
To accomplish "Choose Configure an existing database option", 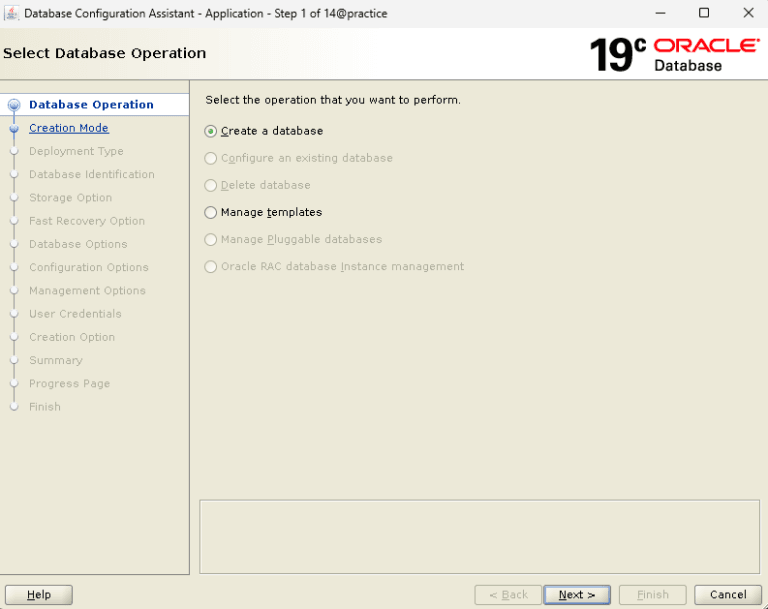I will [x=211, y=158].
